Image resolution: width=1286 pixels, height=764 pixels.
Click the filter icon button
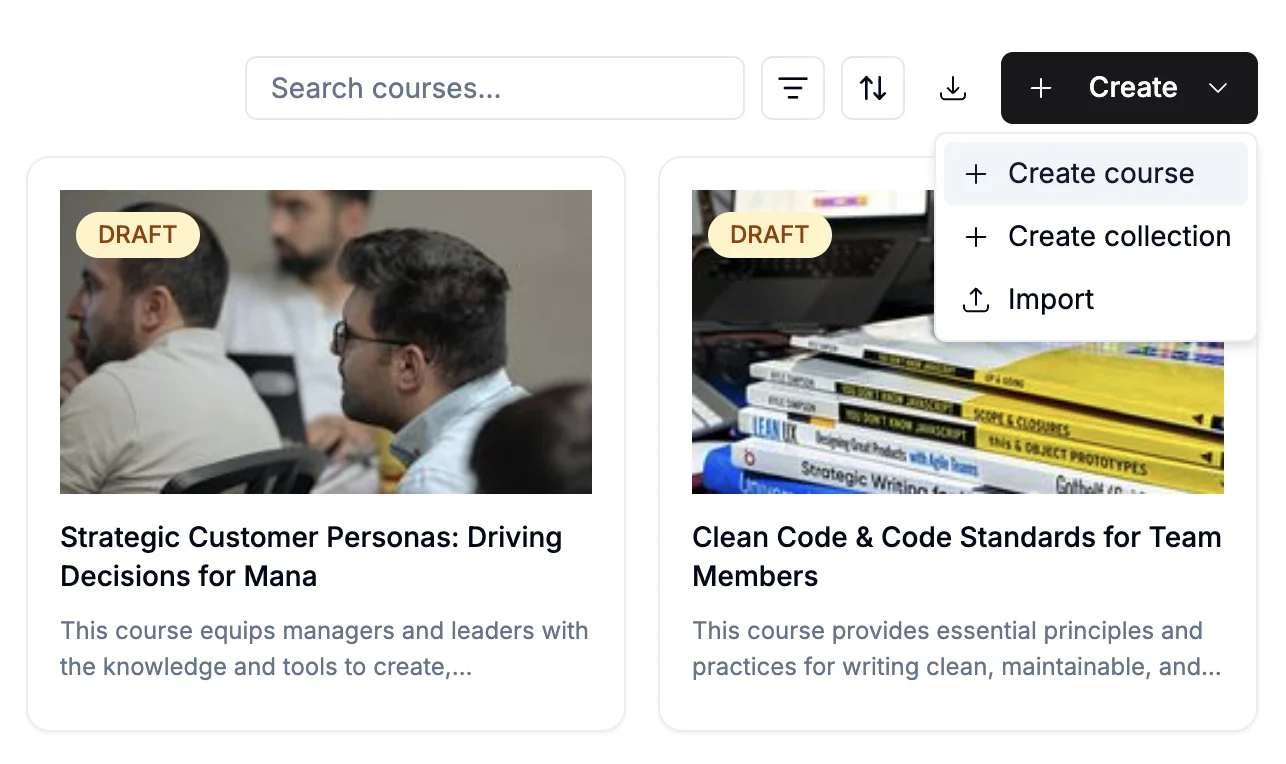click(x=793, y=88)
